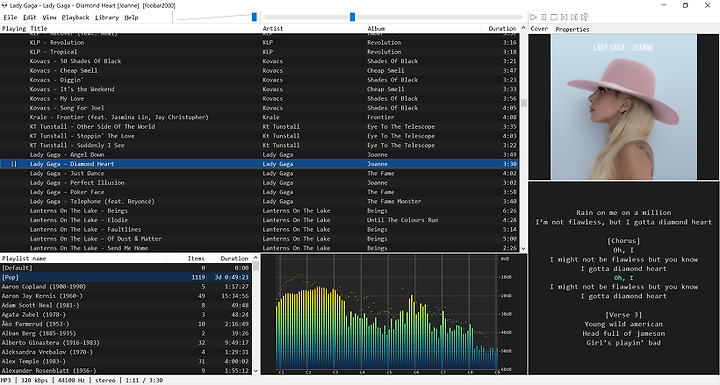Screen dimensions: 720x385
Task: Select Alberto Ginastera (1916-1983) playlist
Action: click(x=126, y=343)
